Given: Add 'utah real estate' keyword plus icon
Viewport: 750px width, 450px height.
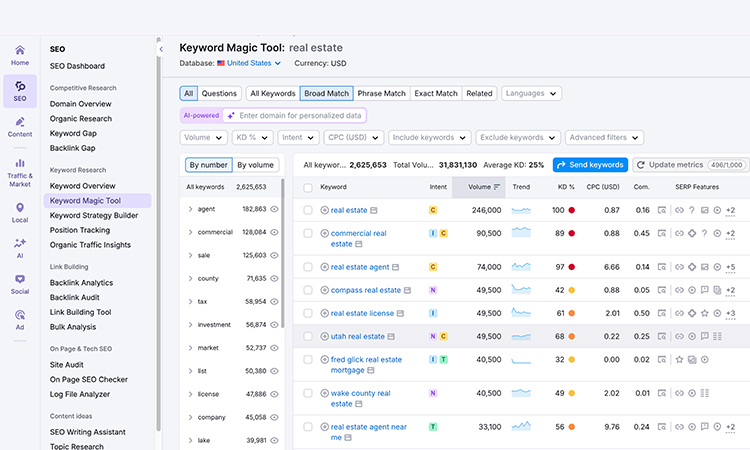Looking at the screenshot, I should click(324, 336).
